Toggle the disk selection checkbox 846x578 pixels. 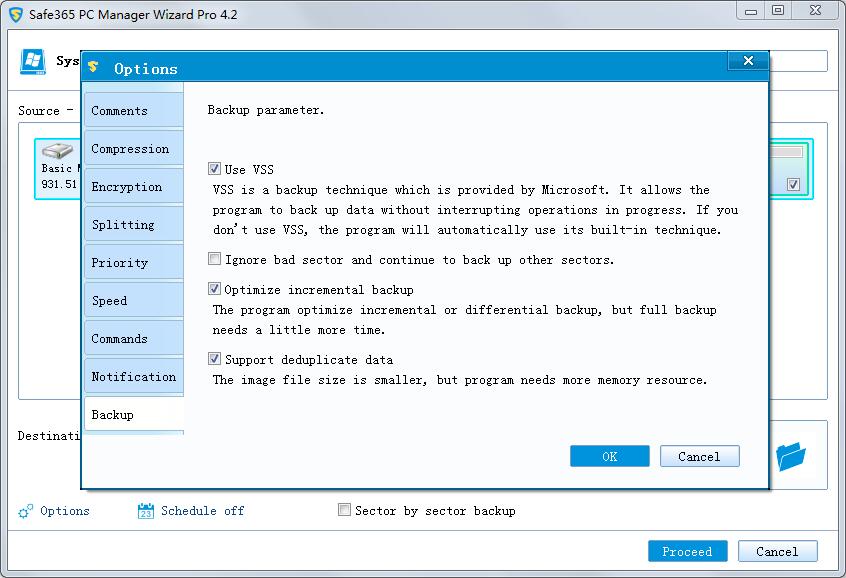tap(793, 184)
